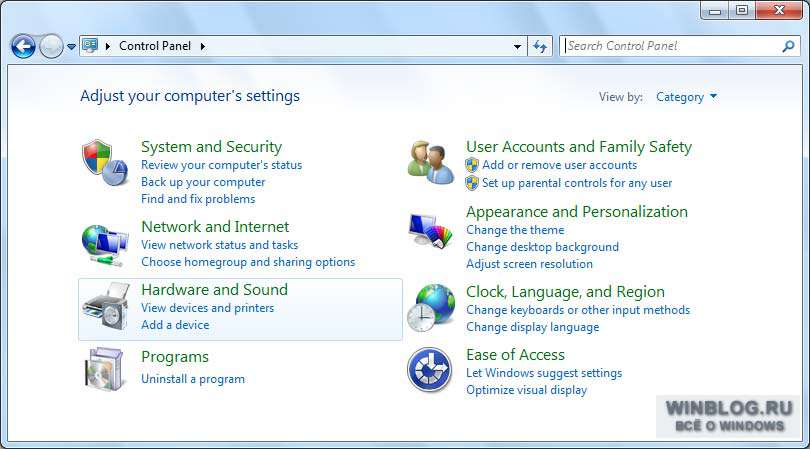Click Adjust screen resolution
This screenshot has height=449, width=810.
(x=529, y=264)
